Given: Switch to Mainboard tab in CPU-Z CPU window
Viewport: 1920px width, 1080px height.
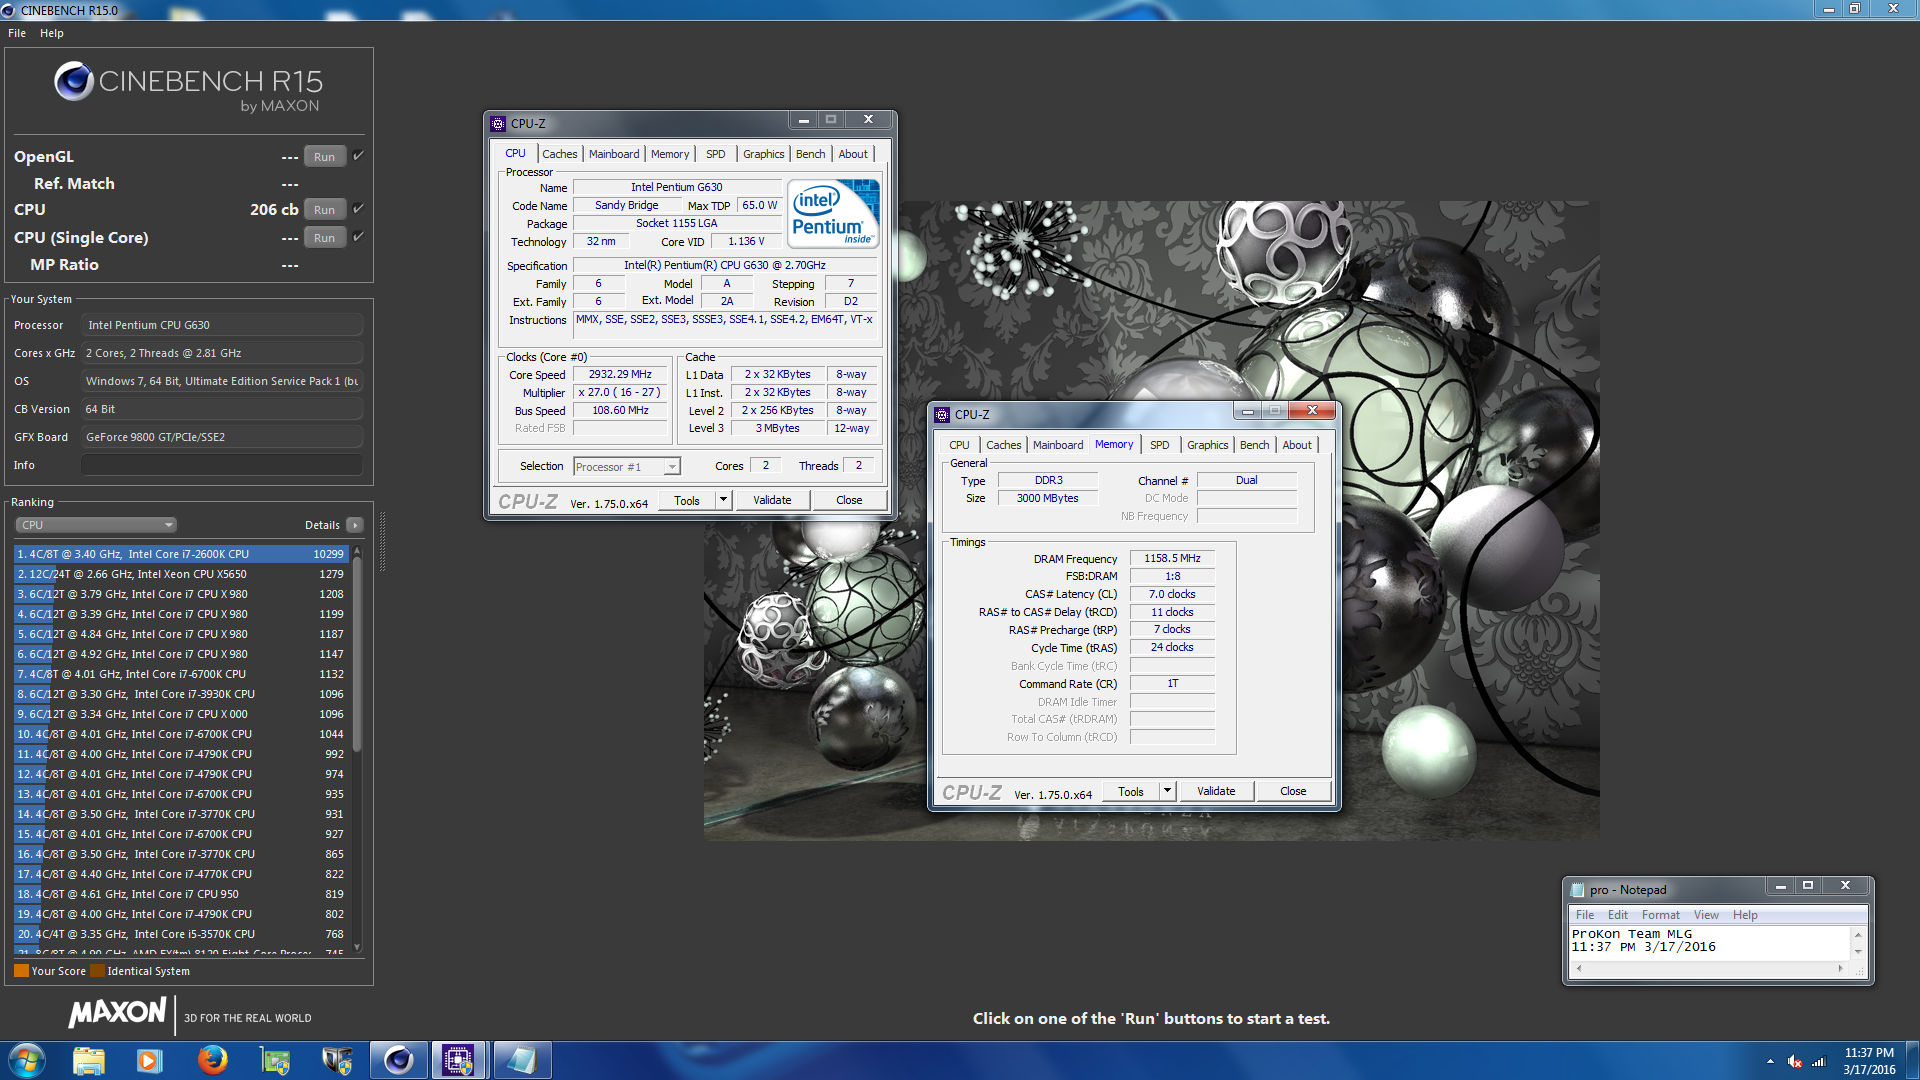Looking at the screenshot, I should [614, 154].
